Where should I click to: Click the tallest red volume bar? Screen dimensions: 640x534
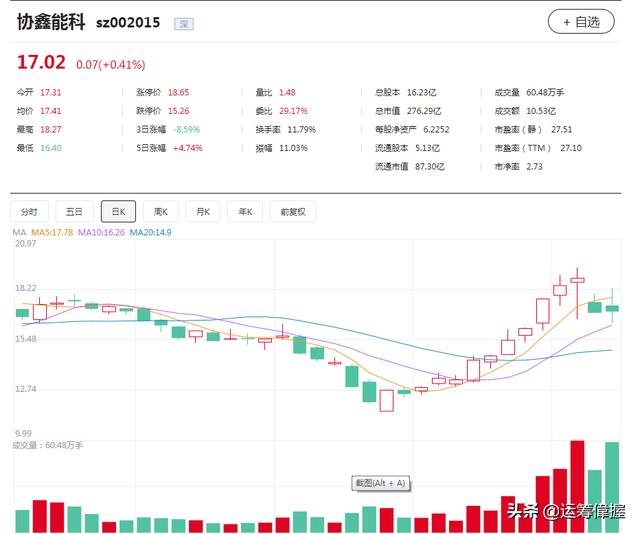(577, 486)
